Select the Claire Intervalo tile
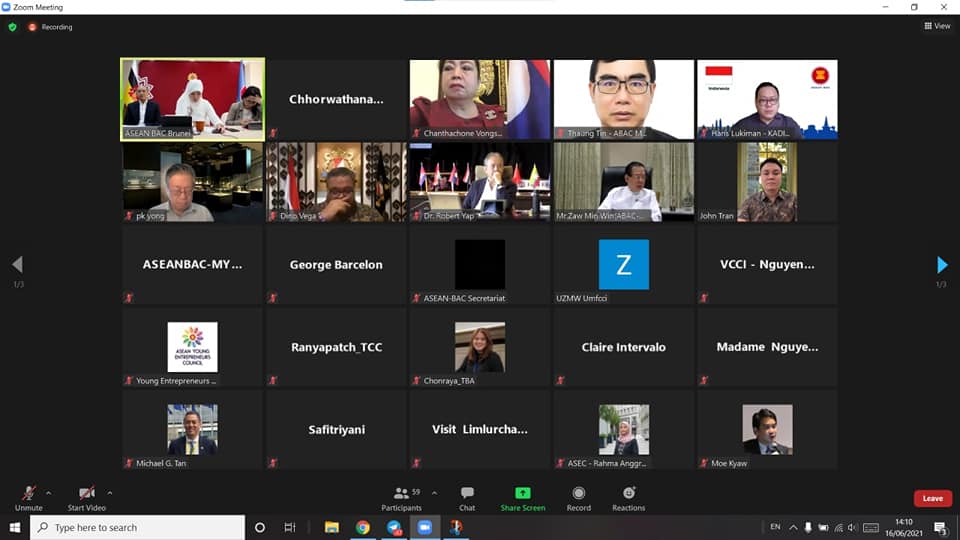The width and height of the screenshot is (960, 540). coord(624,347)
